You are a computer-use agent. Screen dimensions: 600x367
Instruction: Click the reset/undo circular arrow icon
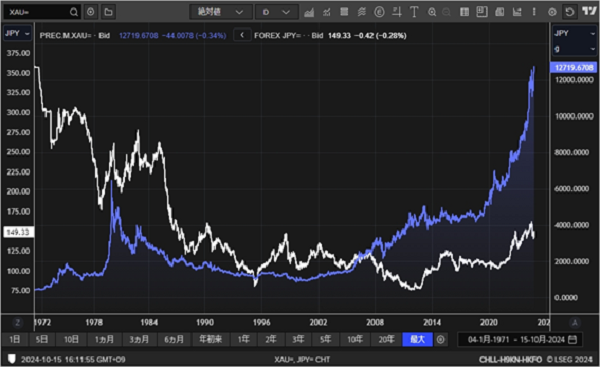tap(570, 12)
